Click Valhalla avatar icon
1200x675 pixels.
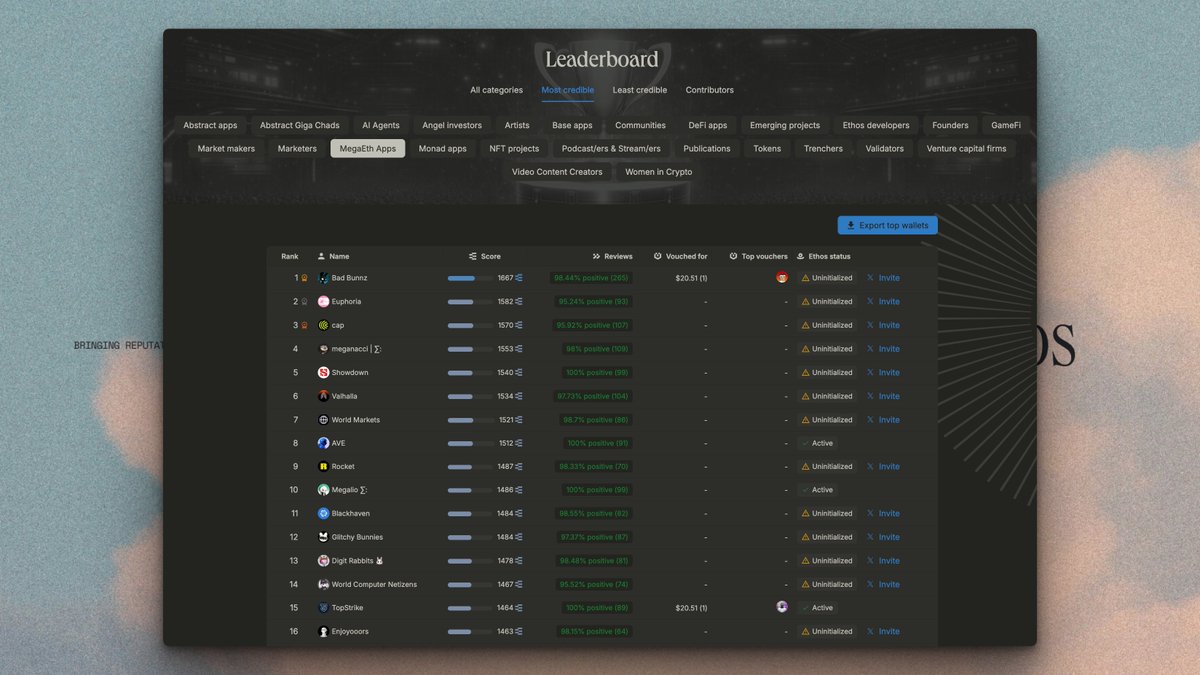[323, 396]
